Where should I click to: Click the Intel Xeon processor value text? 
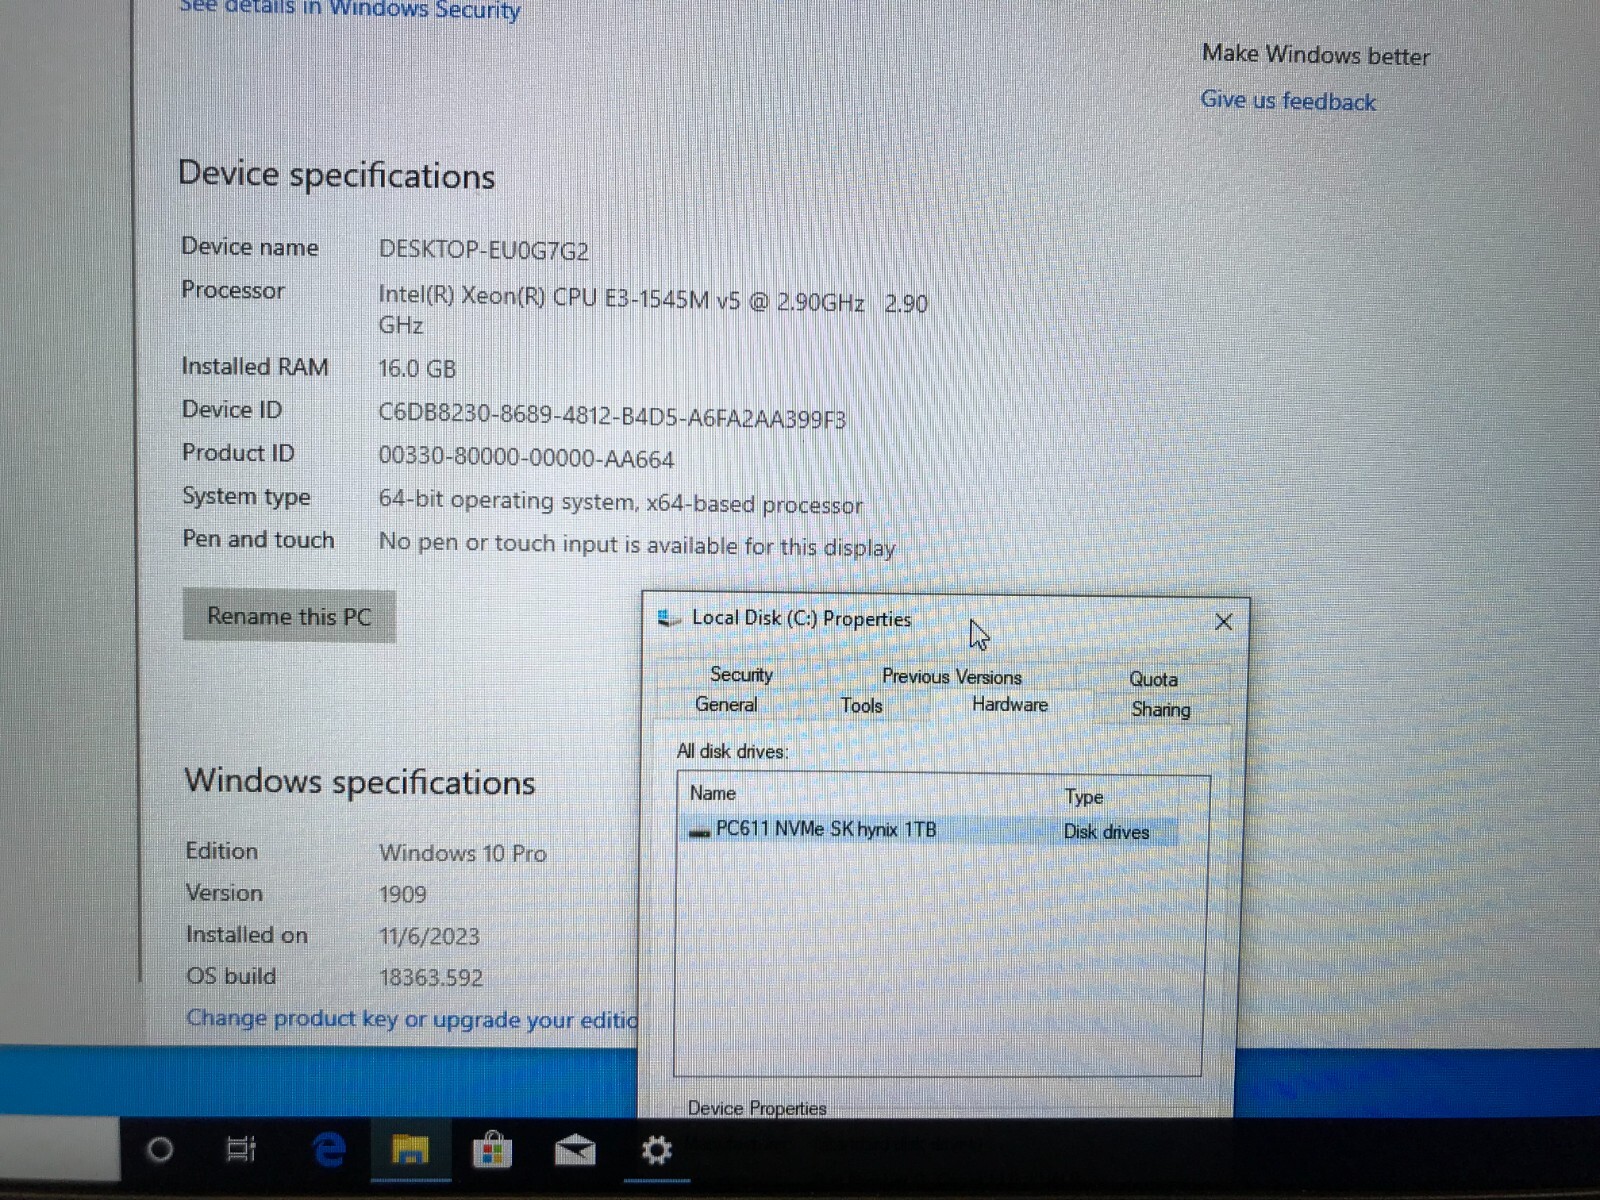click(x=652, y=311)
